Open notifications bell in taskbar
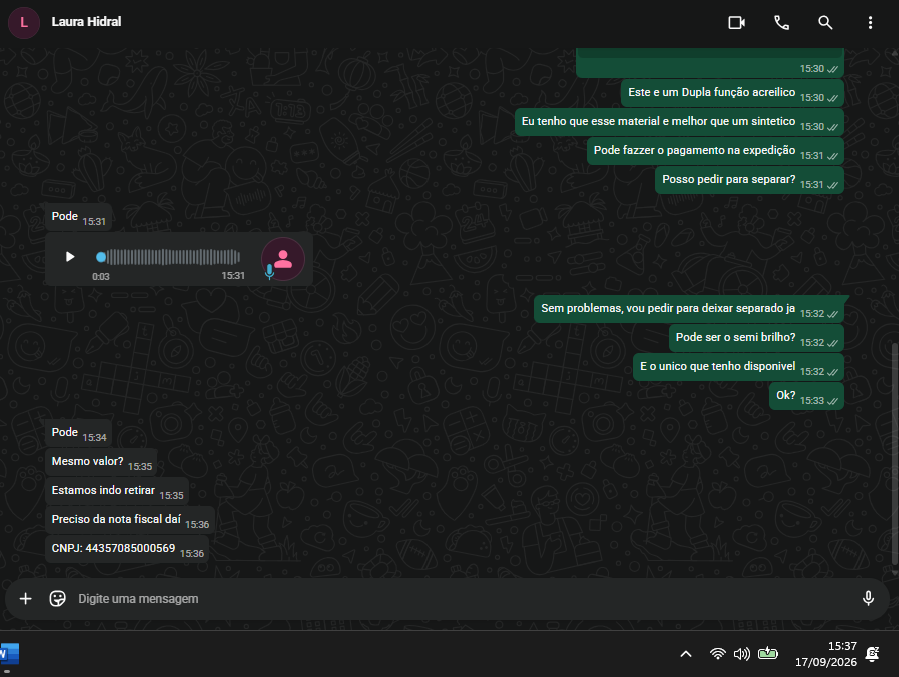Viewport: 899px width, 677px height. coord(872,653)
